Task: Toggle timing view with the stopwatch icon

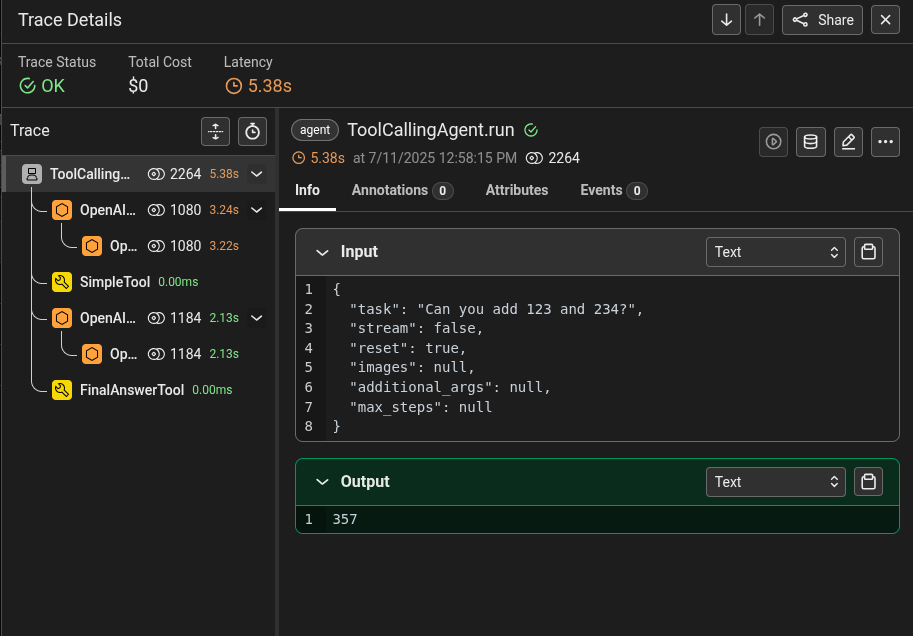Action: [x=252, y=131]
